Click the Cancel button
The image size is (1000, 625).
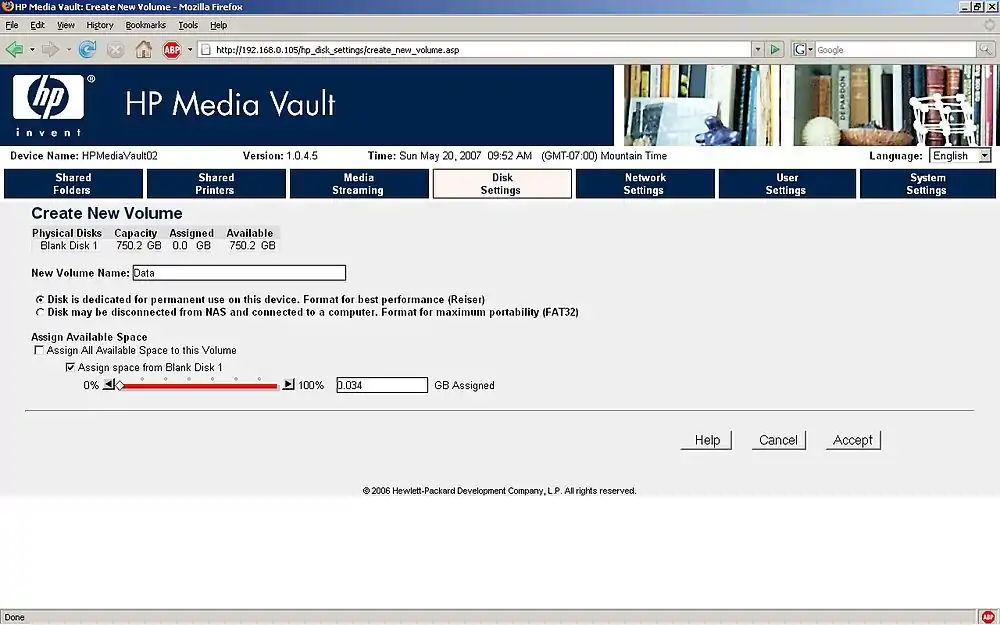(x=778, y=440)
